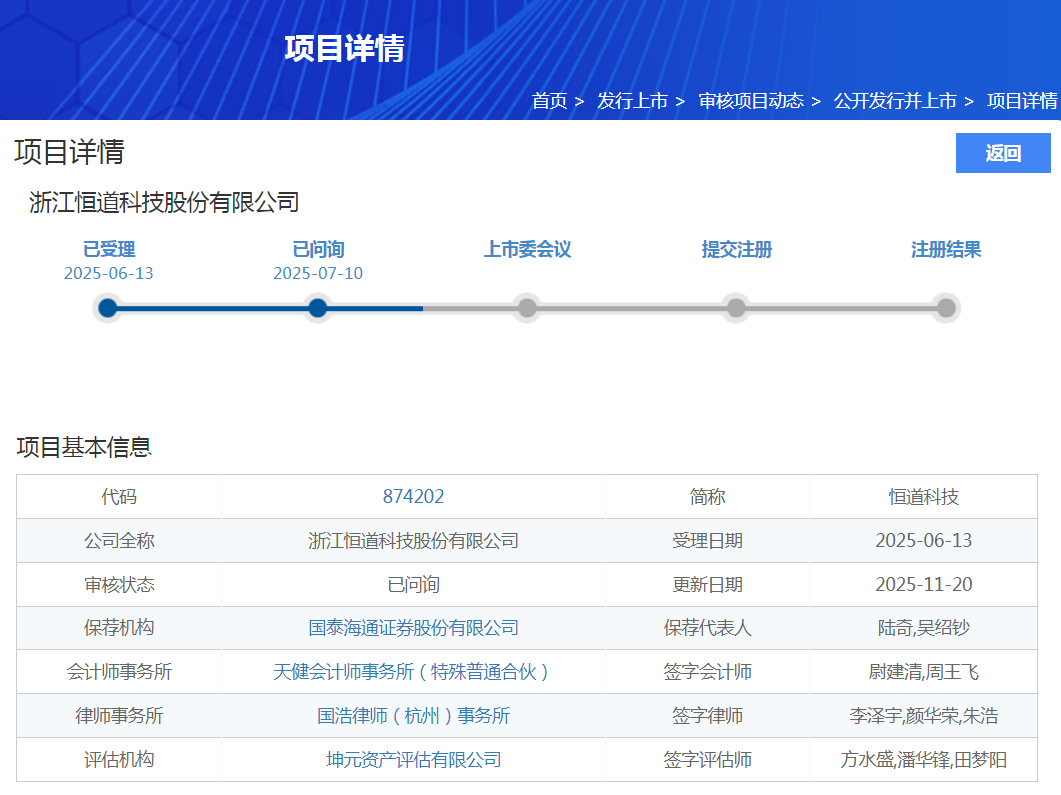Click the 项目详情 current breadcrumb item
This screenshot has width=1061, height=795.
1022,101
